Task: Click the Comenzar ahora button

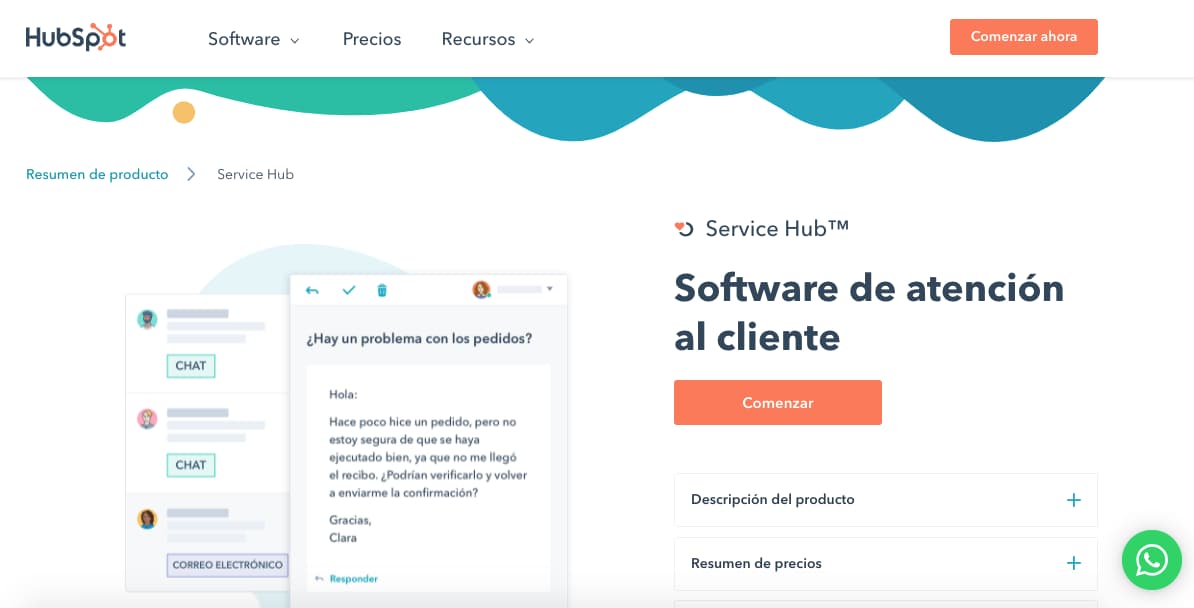Action: [x=1023, y=36]
